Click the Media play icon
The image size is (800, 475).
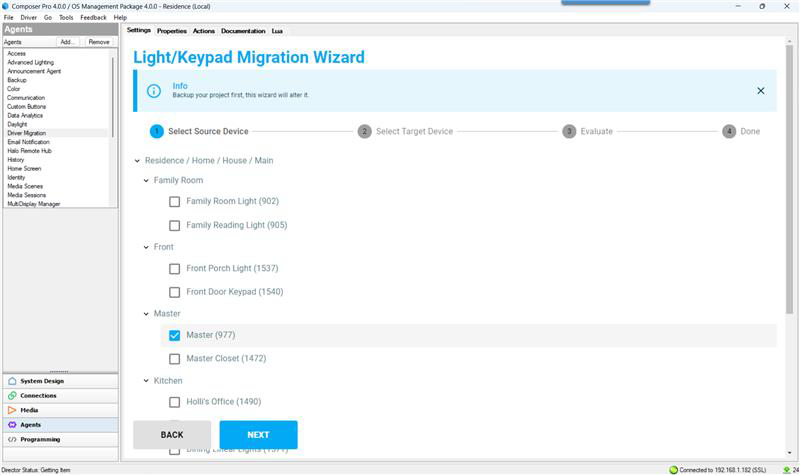(x=12, y=410)
